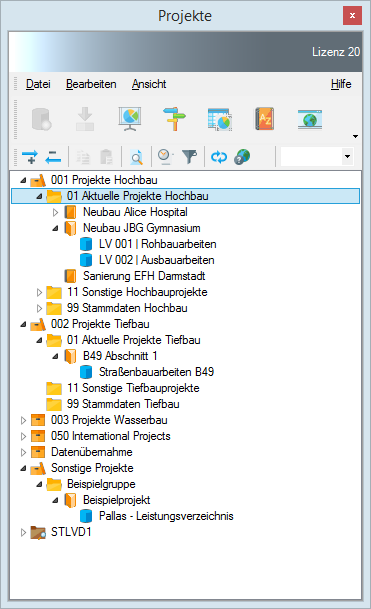Collapse 01 Aktuelle Projekte Hochbau folder

(x=39, y=196)
